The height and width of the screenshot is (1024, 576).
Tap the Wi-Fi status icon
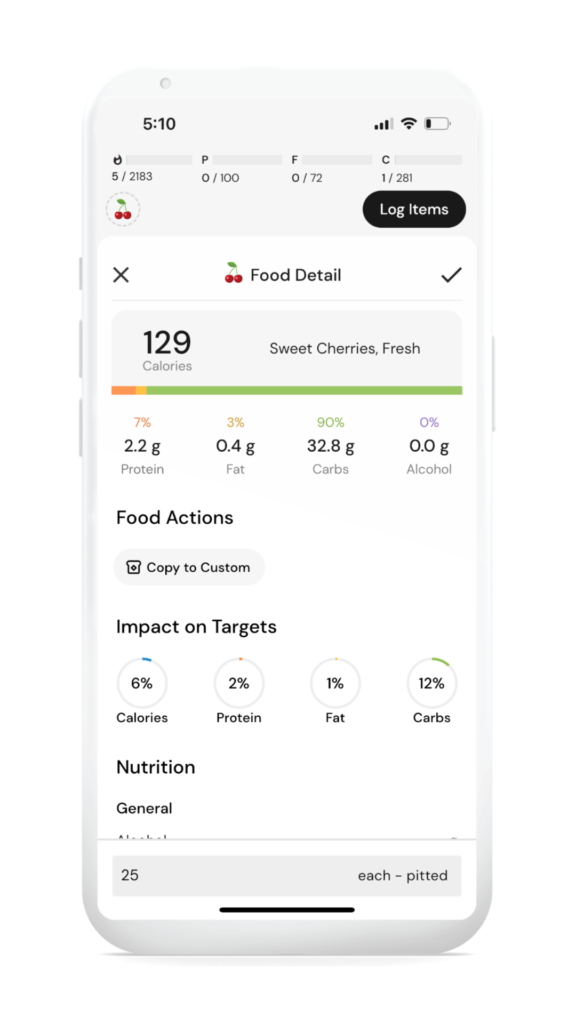click(409, 123)
